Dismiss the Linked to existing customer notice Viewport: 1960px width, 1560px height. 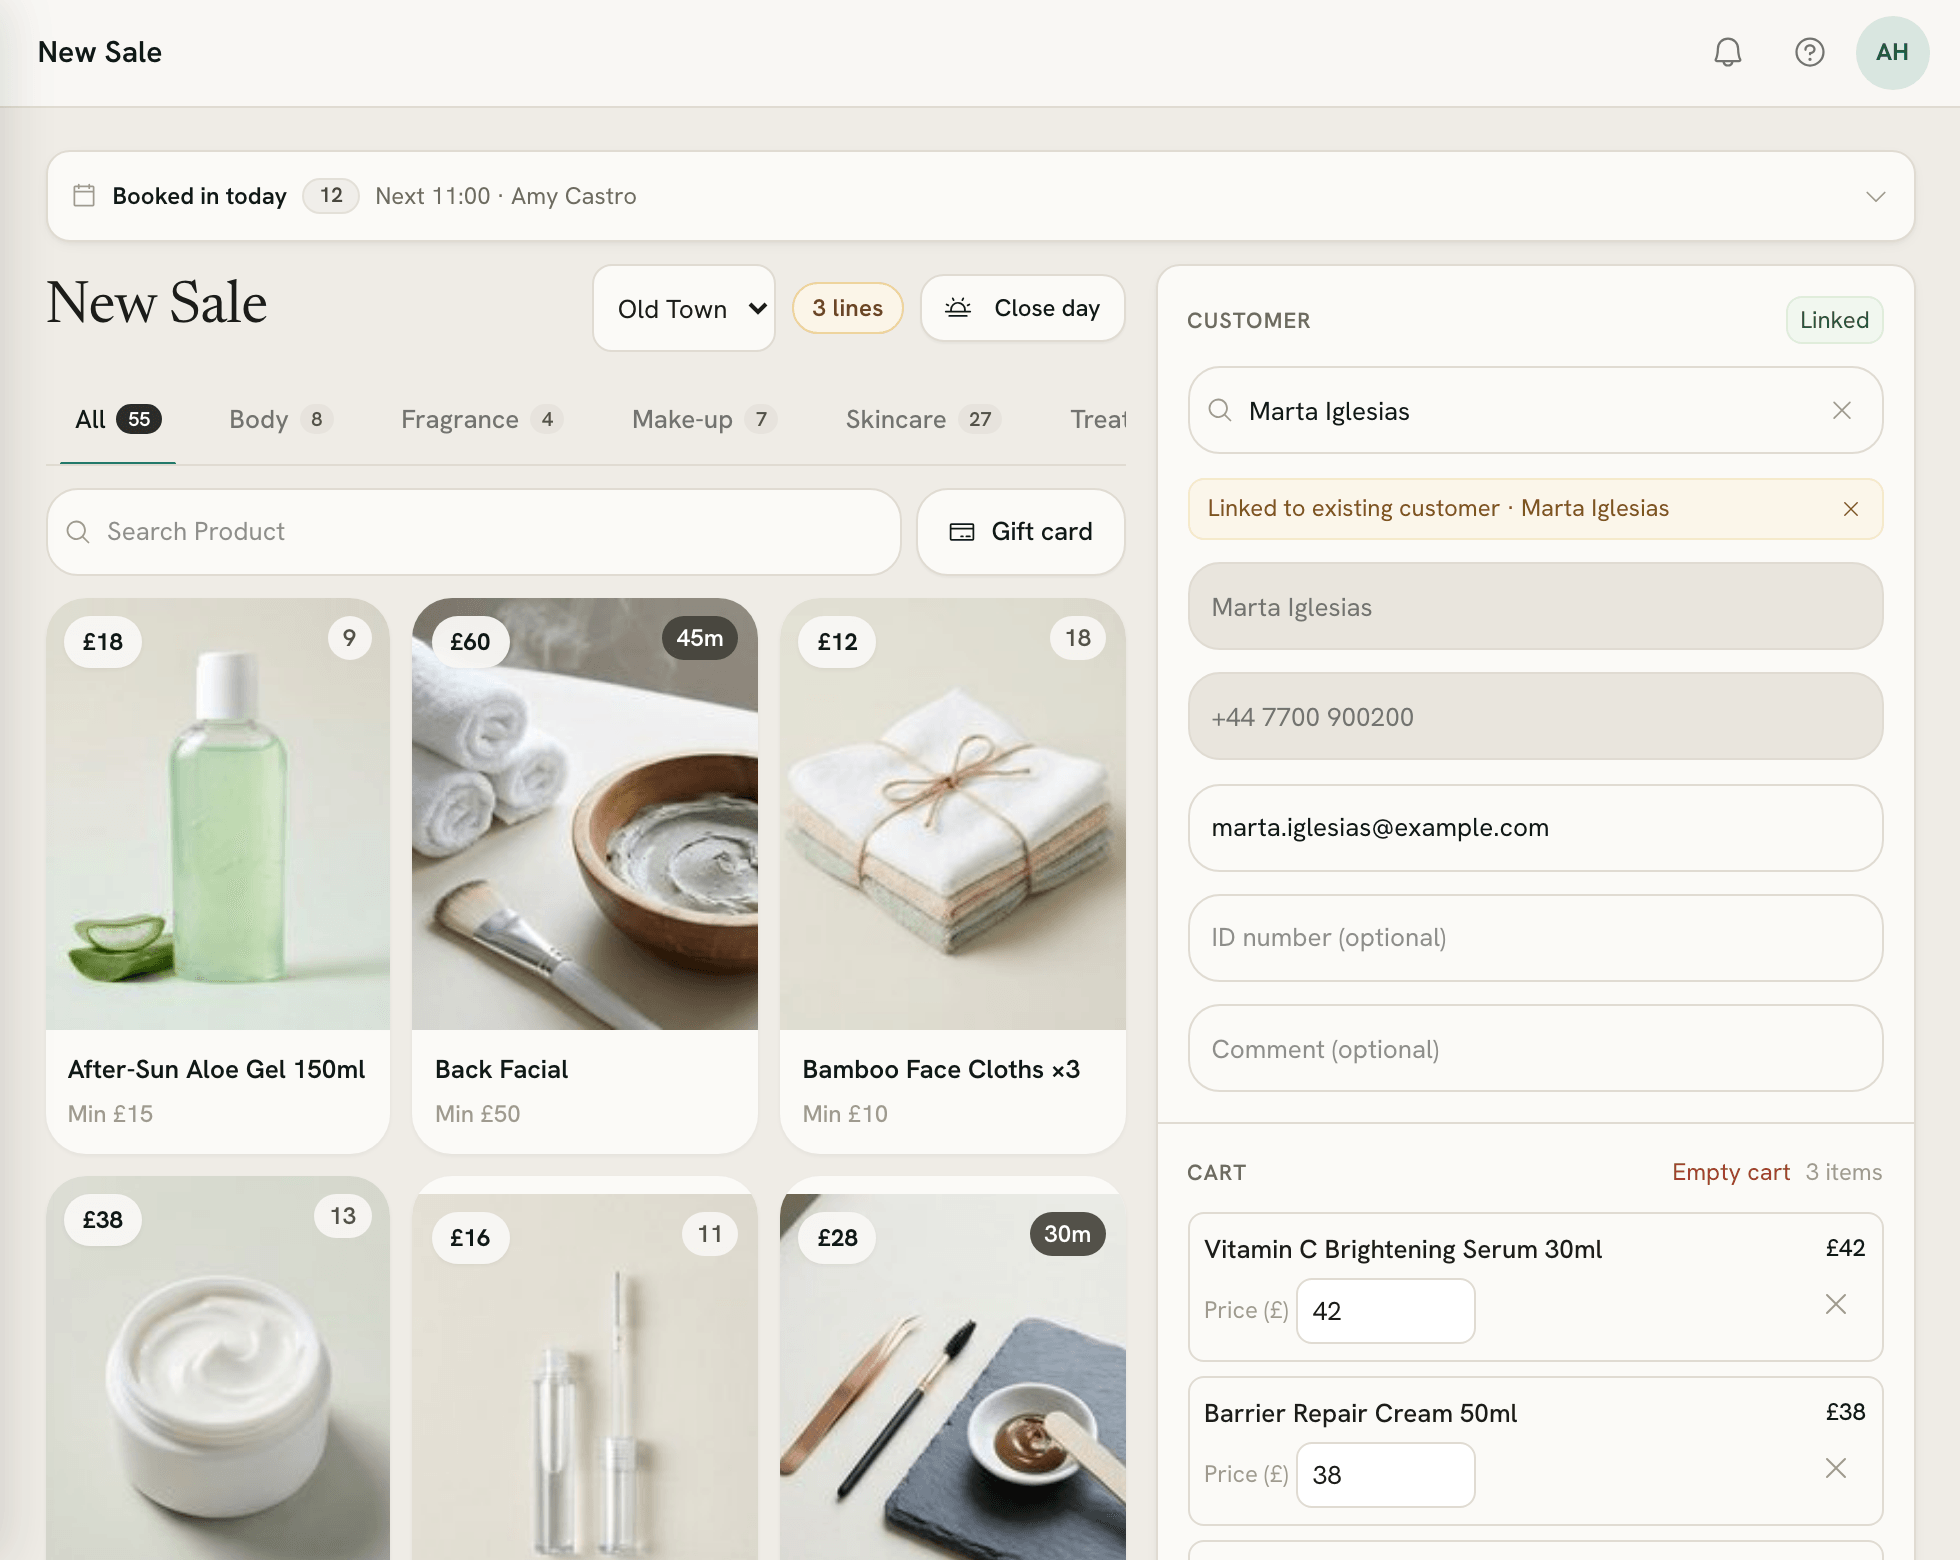tap(1851, 509)
